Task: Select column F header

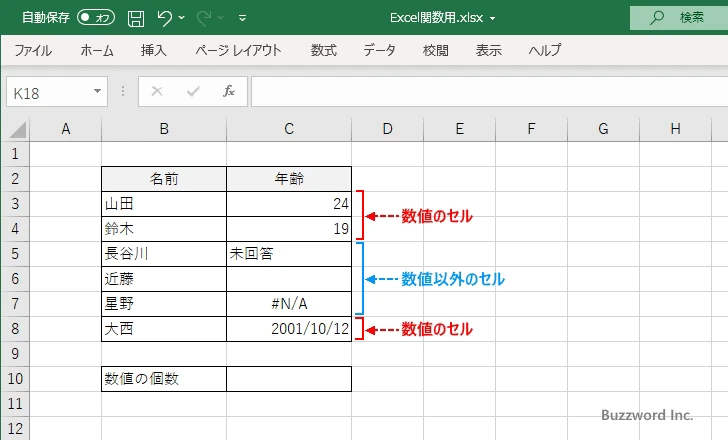Action: pyautogui.click(x=532, y=129)
